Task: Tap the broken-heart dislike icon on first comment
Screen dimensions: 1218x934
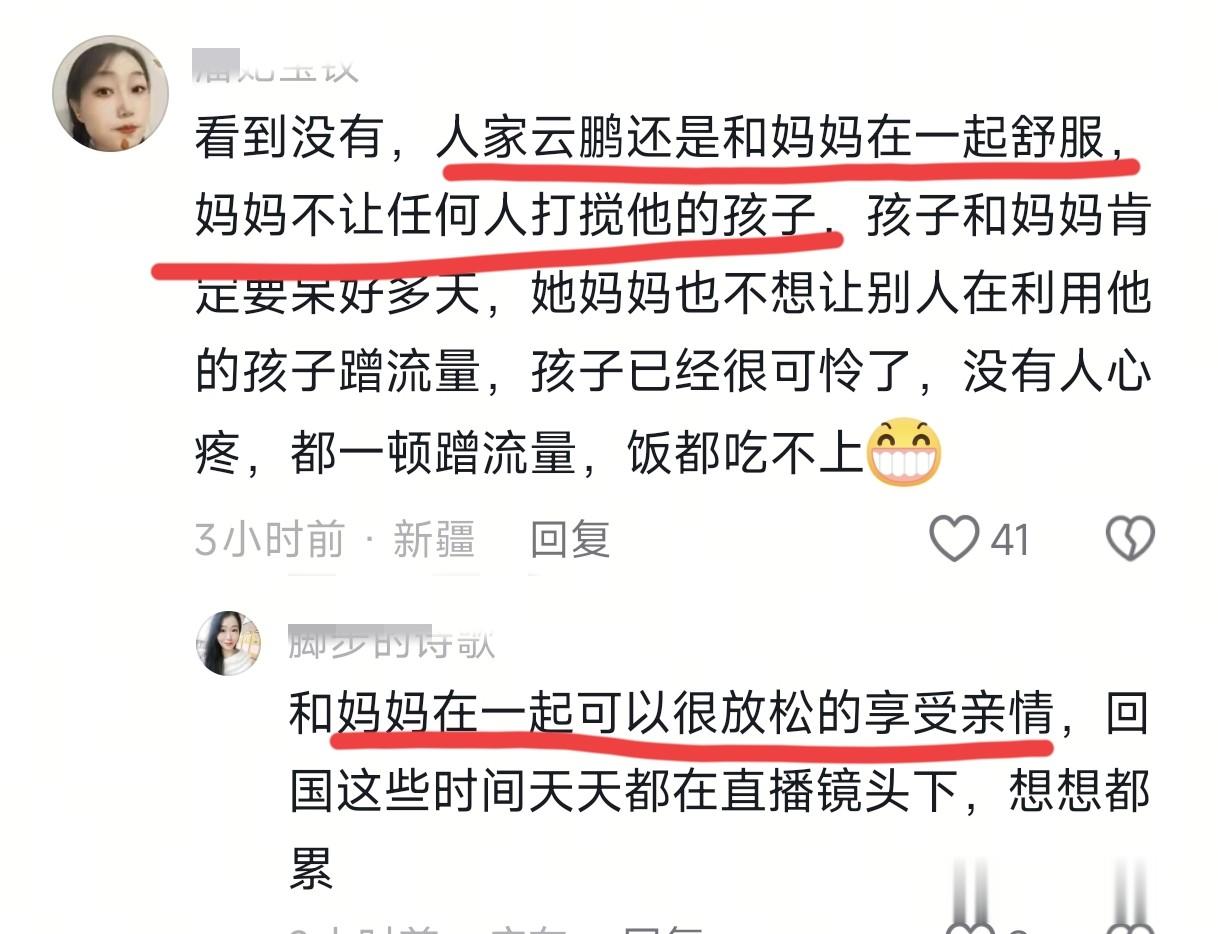Action: (1130, 539)
